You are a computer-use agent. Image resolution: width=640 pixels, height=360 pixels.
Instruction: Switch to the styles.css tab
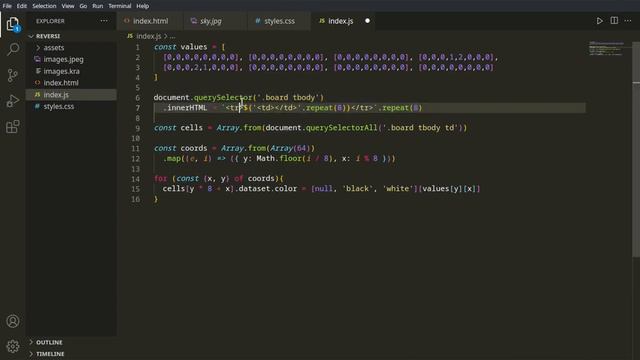(279, 21)
